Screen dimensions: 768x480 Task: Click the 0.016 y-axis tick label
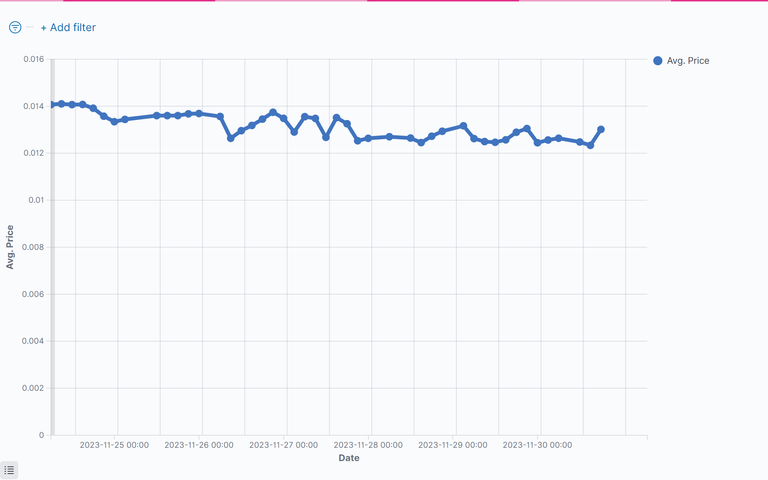coord(34,59)
